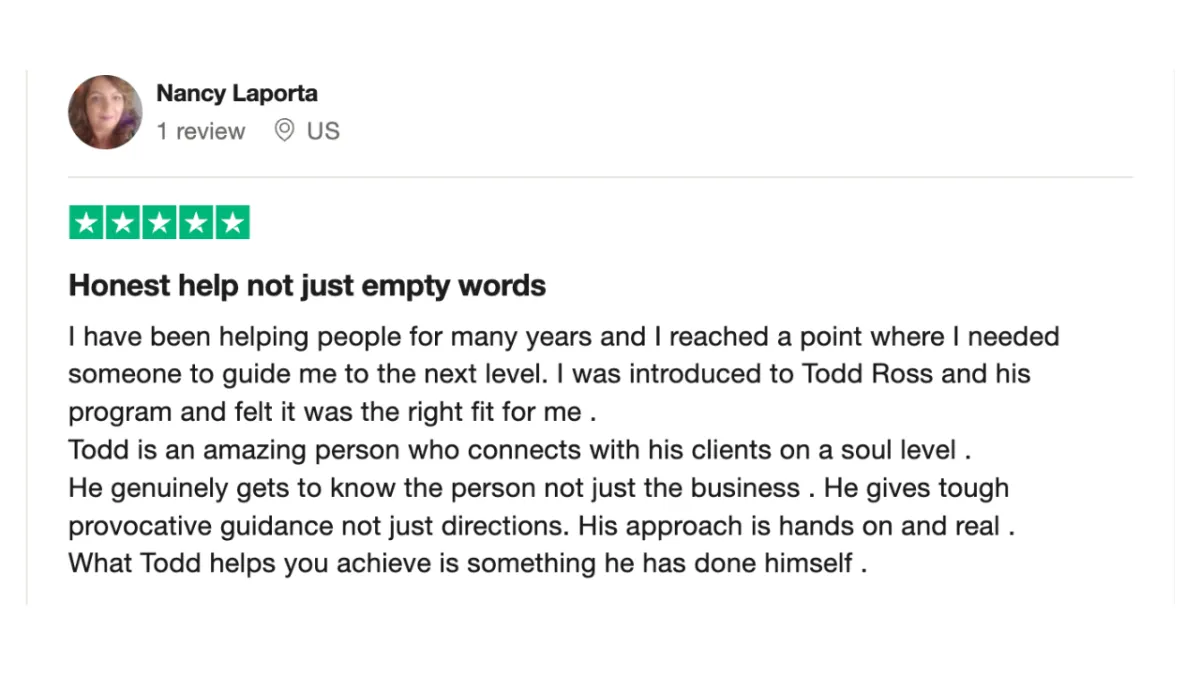Screen dimensions: 1200x675
Task: Open the 'Honest help not just empty words' title
Action: tap(307, 286)
